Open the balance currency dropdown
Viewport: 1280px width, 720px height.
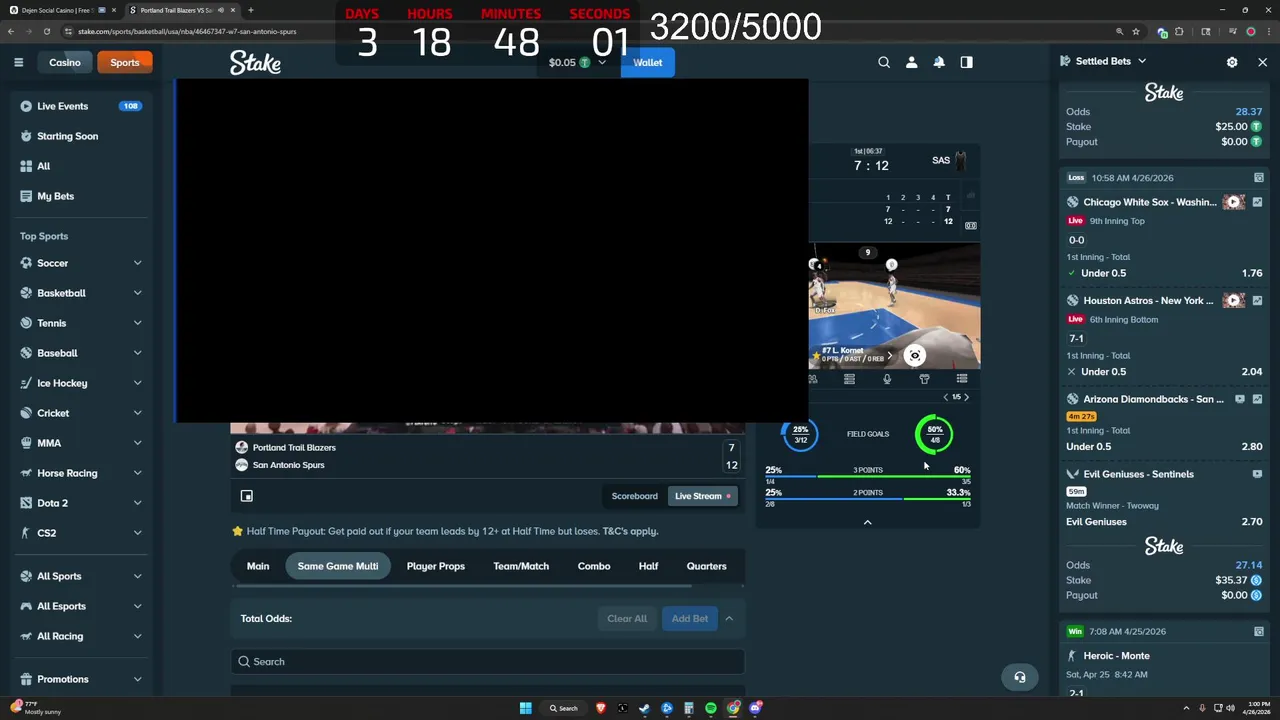pyautogui.click(x=602, y=62)
